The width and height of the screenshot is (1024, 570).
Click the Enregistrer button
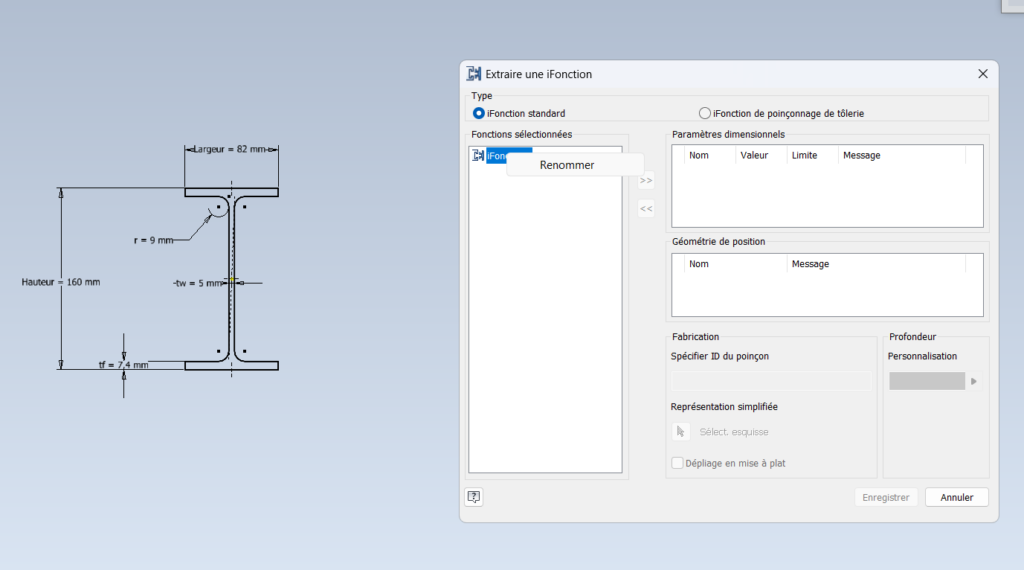[886, 497]
